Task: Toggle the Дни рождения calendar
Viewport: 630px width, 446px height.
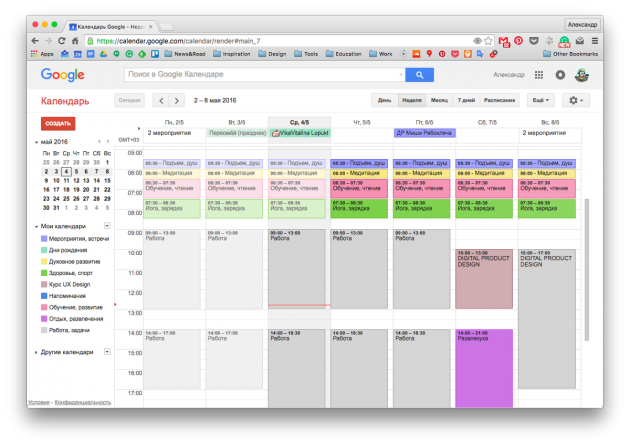Action: pos(44,249)
